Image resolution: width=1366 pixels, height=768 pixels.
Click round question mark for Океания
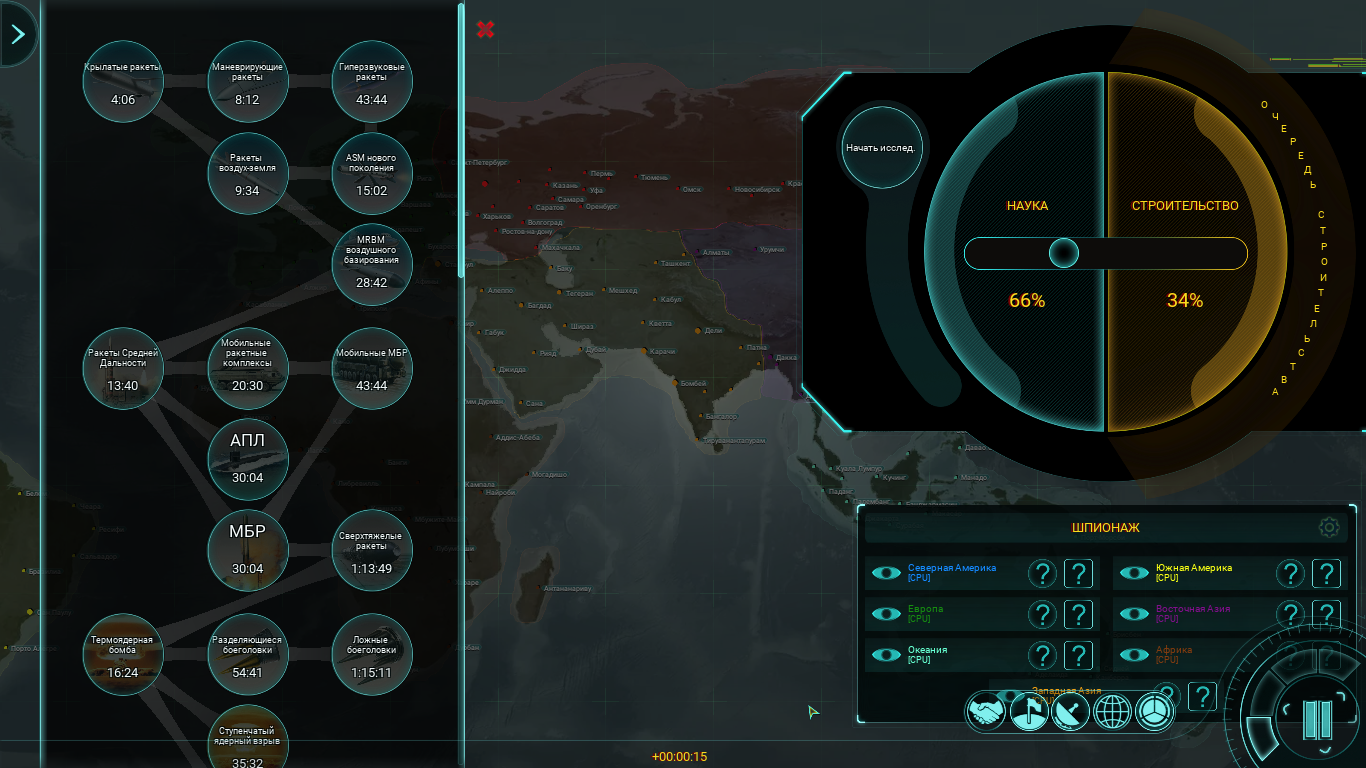tap(1043, 655)
